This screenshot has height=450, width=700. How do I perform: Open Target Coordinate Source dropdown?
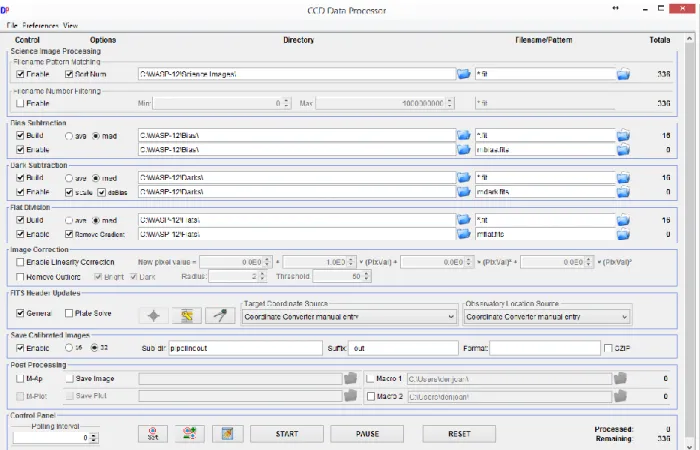point(349,317)
